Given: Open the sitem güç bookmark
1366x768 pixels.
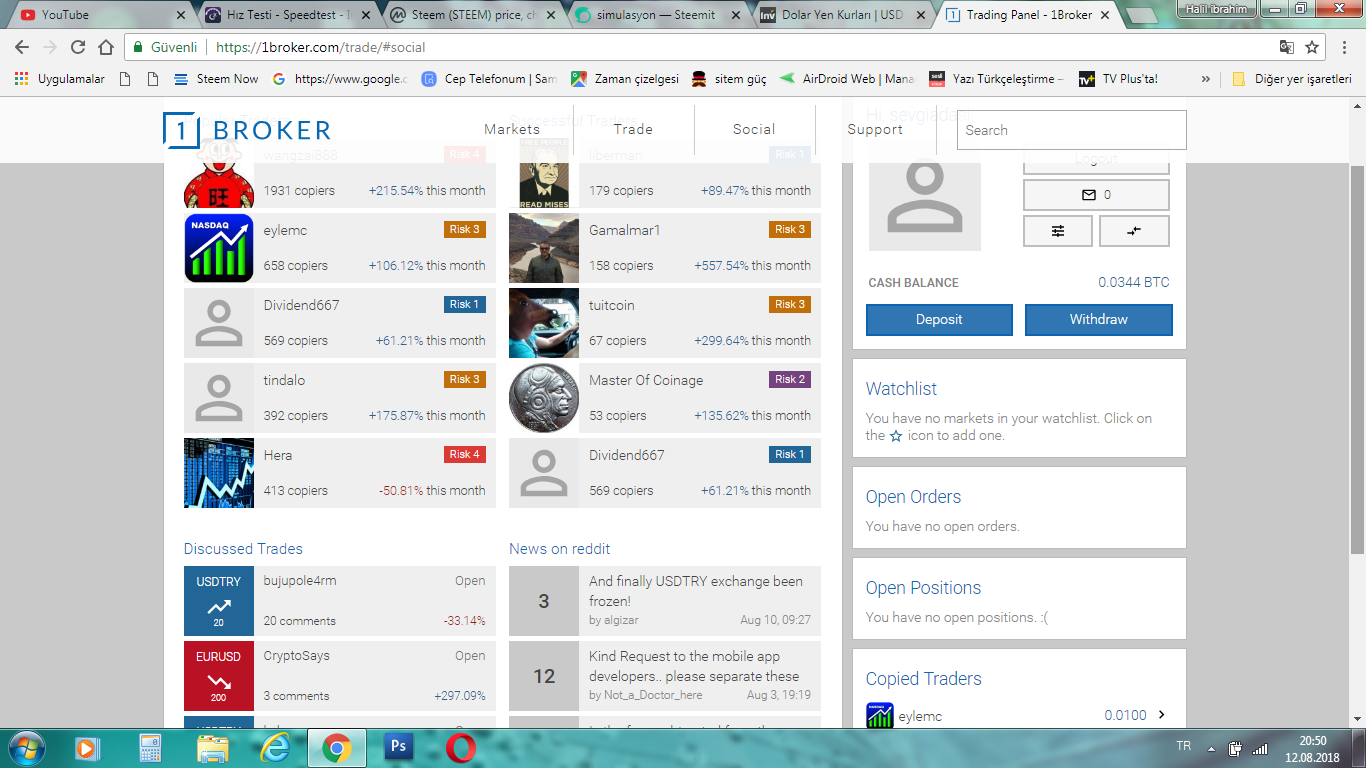Looking at the screenshot, I should [x=730, y=79].
